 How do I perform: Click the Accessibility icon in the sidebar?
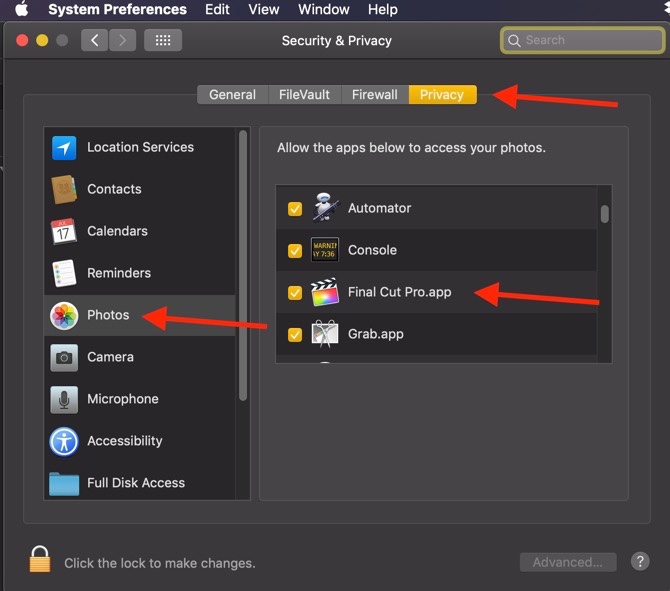(x=64, y=441)
